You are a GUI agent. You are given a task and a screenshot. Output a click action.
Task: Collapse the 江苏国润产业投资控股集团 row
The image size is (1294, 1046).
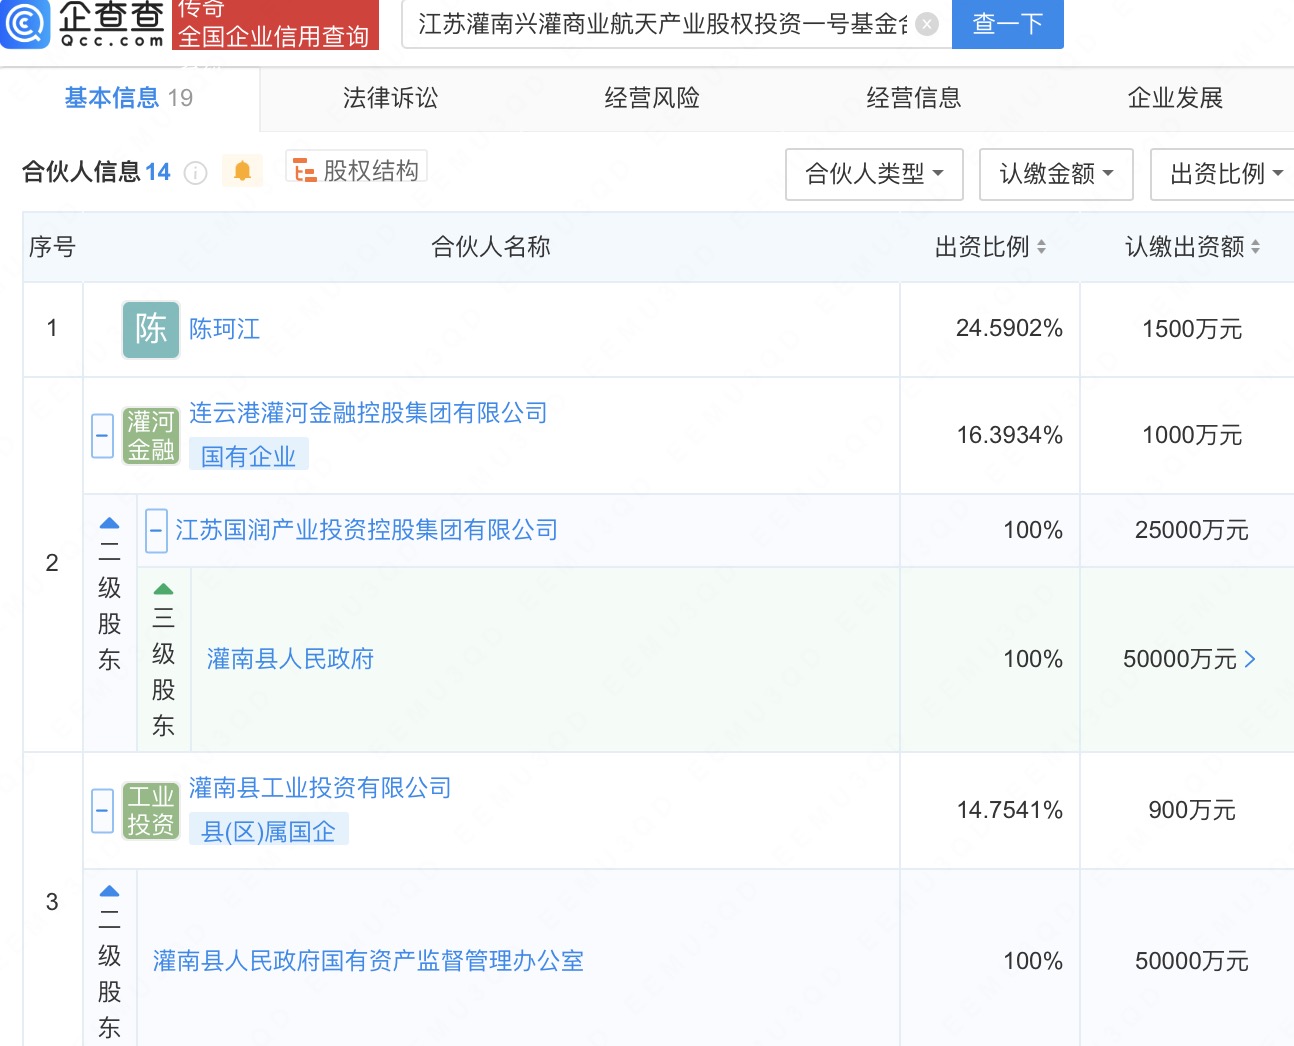(156, 530)
